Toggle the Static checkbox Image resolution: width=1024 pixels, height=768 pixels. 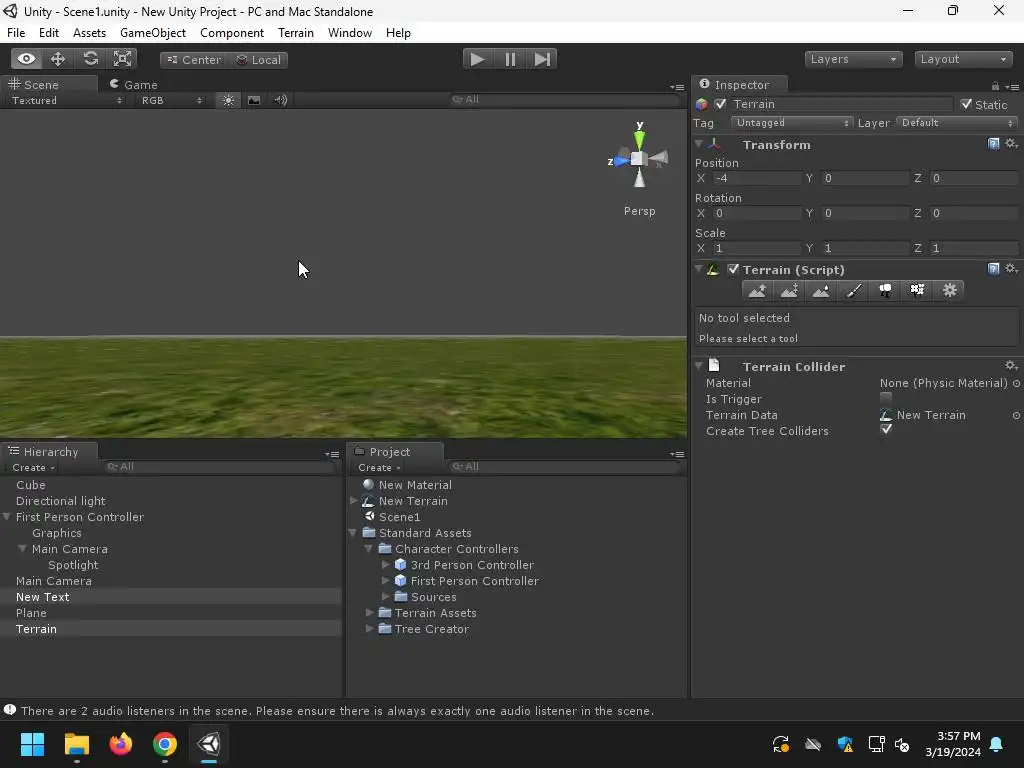pos(967,104)
